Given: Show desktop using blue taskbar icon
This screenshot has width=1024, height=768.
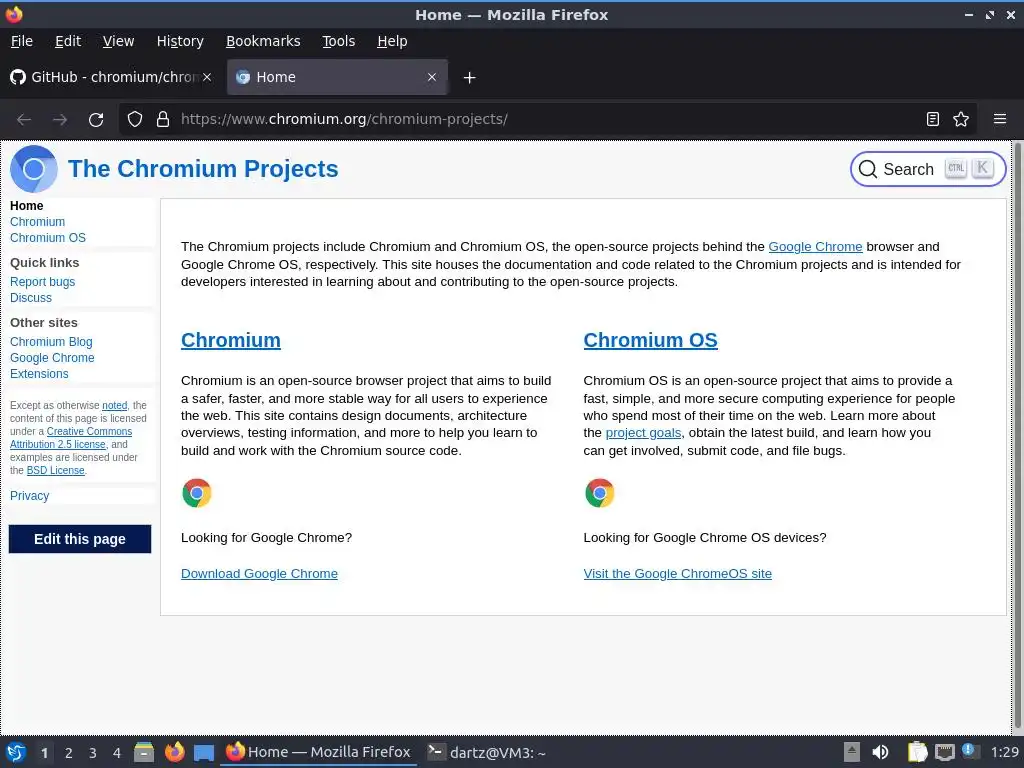Looking at the screenshot, I should click(x=204, y=753).
